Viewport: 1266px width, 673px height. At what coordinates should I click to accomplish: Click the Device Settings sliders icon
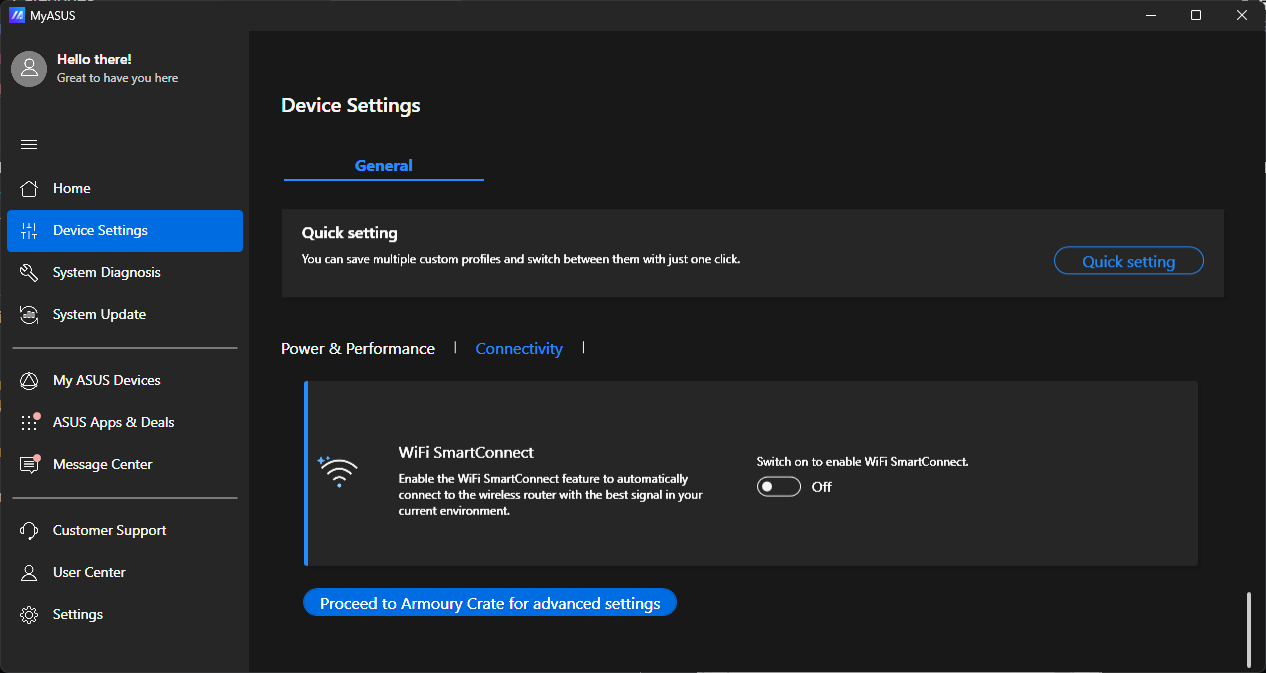[29, 230]
